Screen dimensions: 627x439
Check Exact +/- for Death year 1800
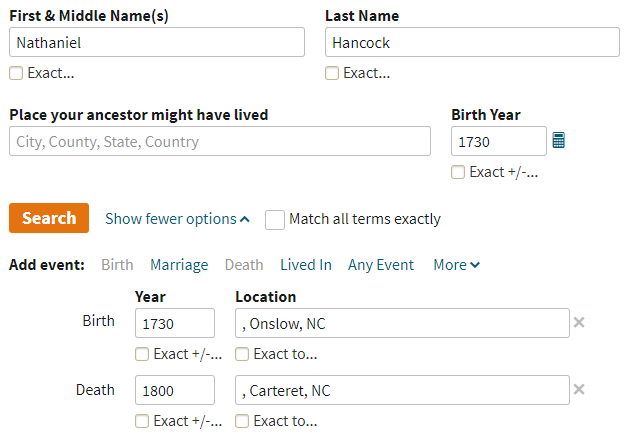[142, 421]
